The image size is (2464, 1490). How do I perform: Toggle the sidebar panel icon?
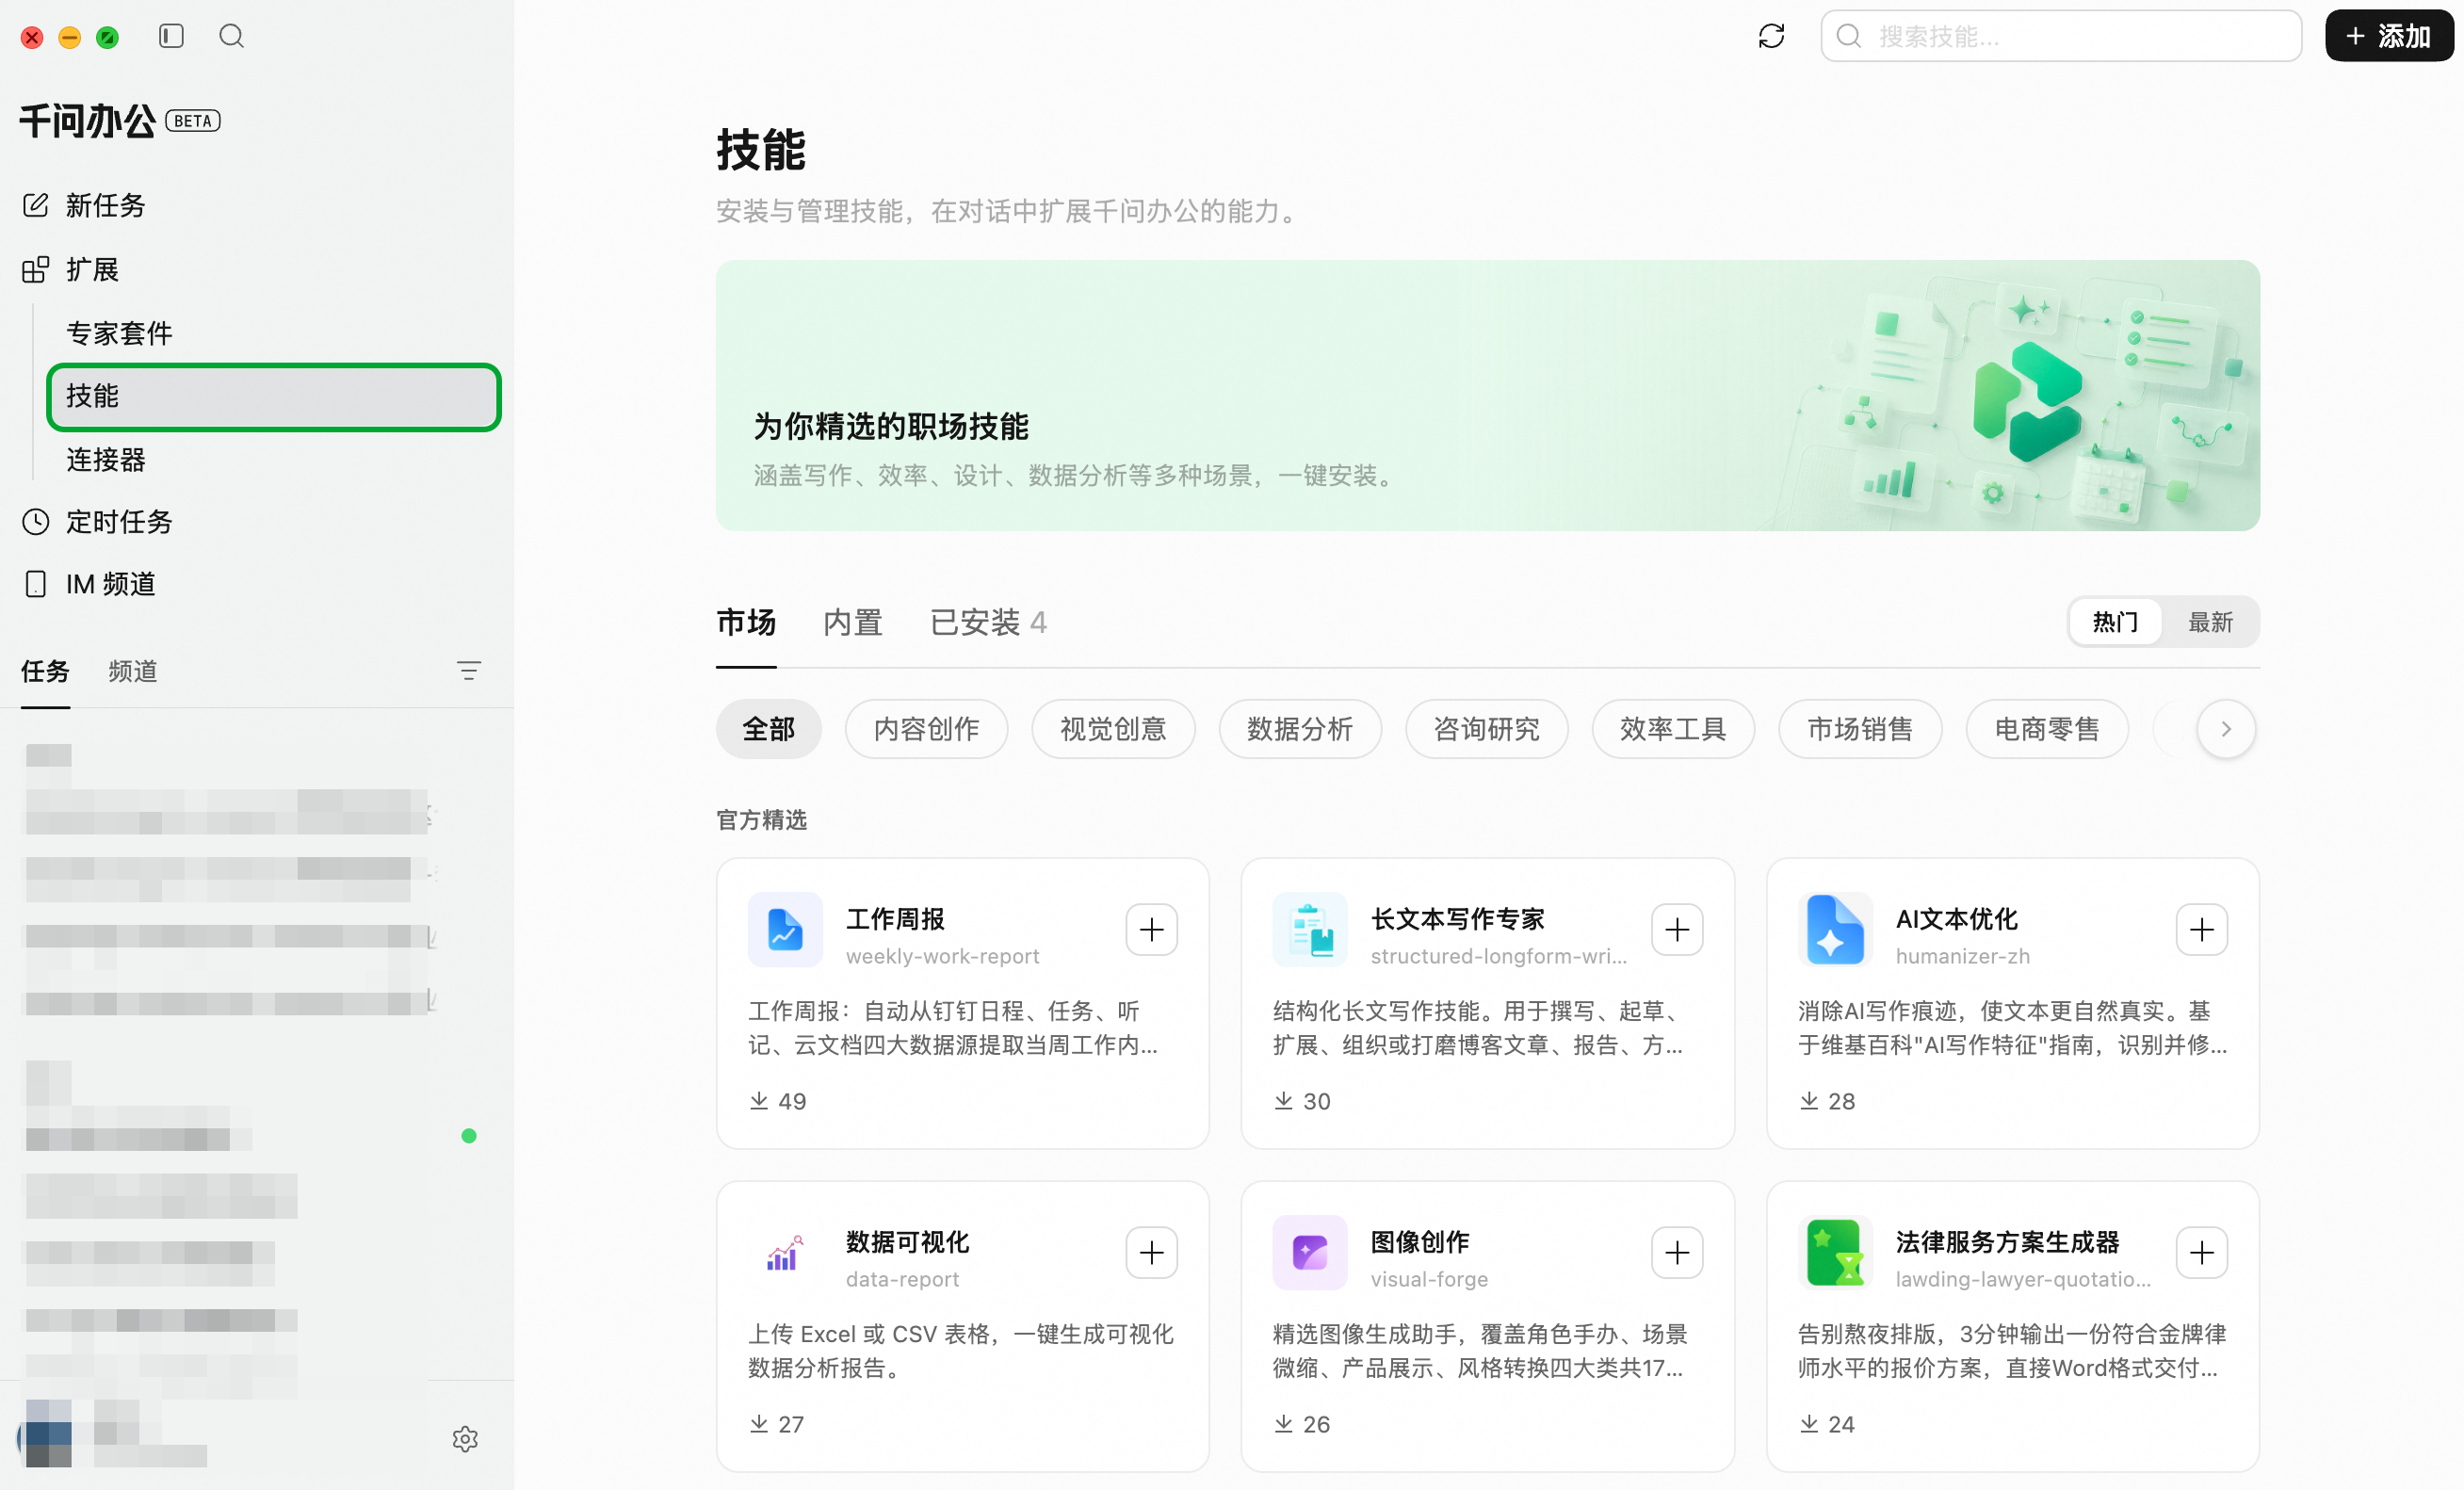coord(171,36)
